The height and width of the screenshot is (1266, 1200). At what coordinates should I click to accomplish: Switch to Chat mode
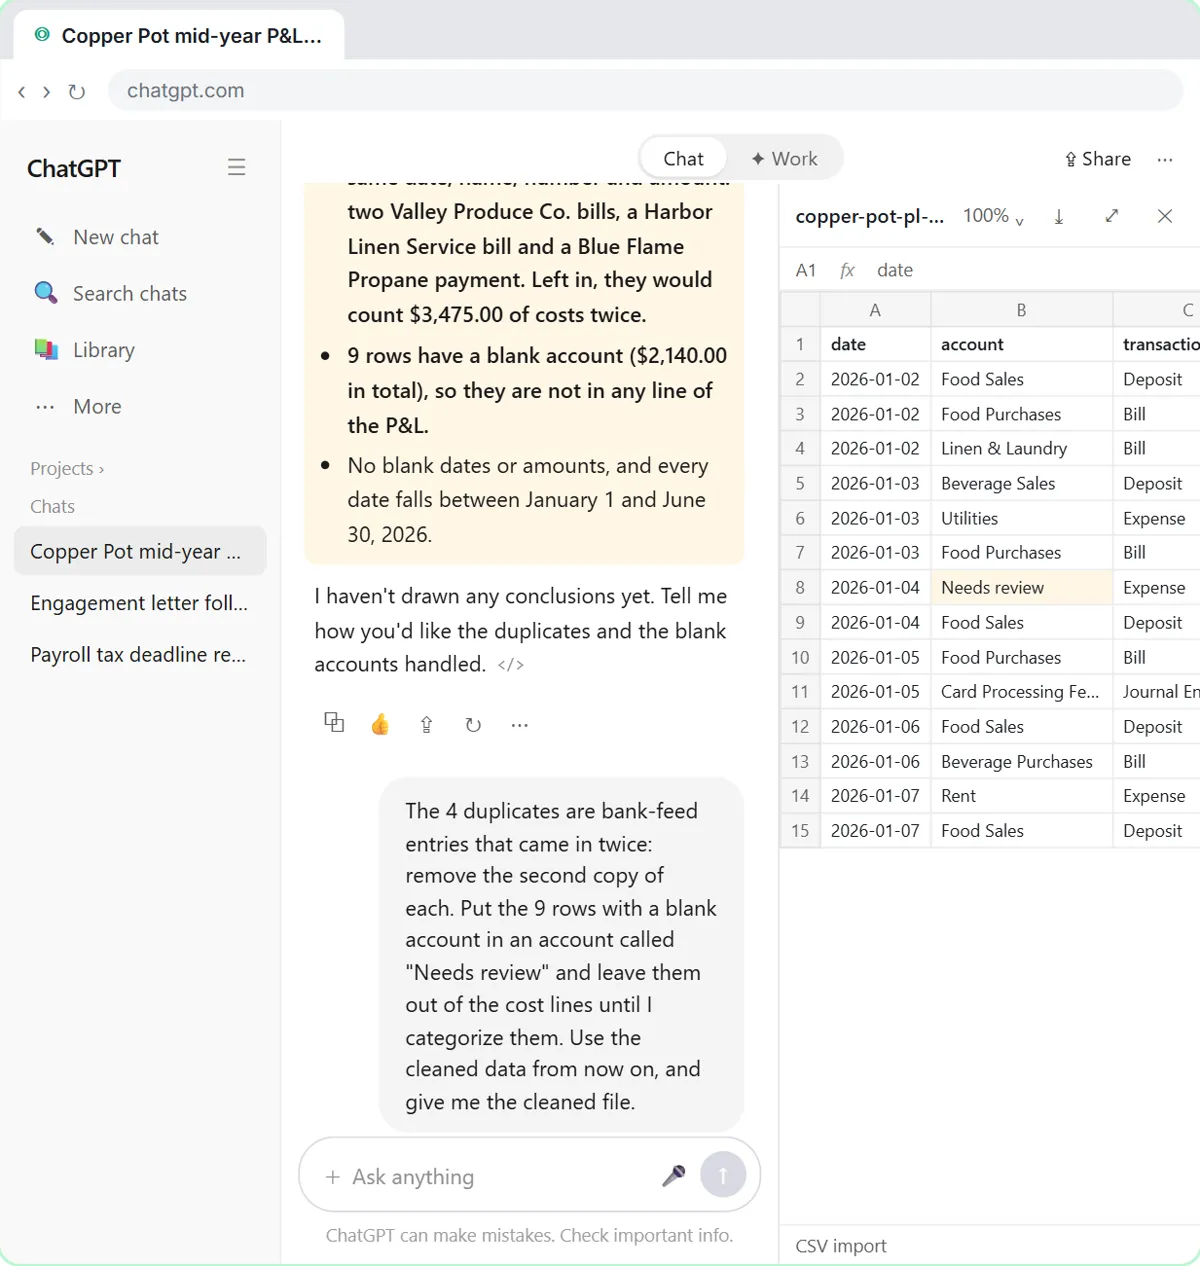pos(683,159)
